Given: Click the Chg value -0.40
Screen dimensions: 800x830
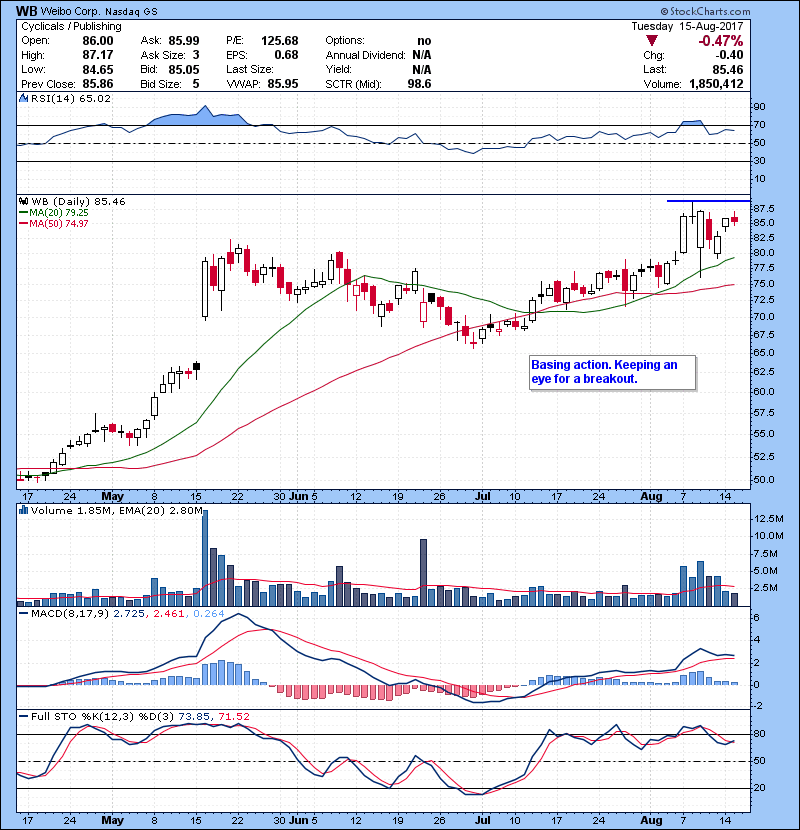Looking at the screenshot, I should pos(729,55).
